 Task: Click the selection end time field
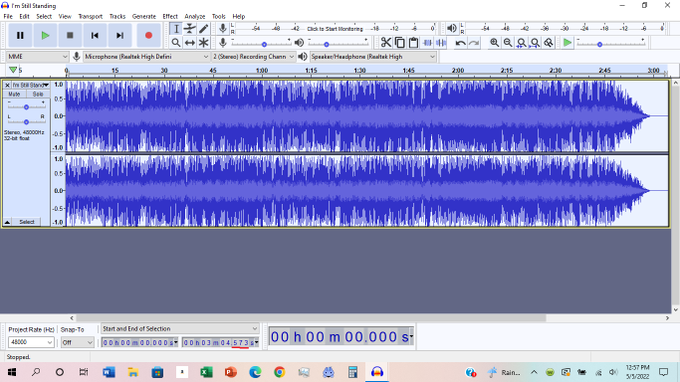point(220,343)
